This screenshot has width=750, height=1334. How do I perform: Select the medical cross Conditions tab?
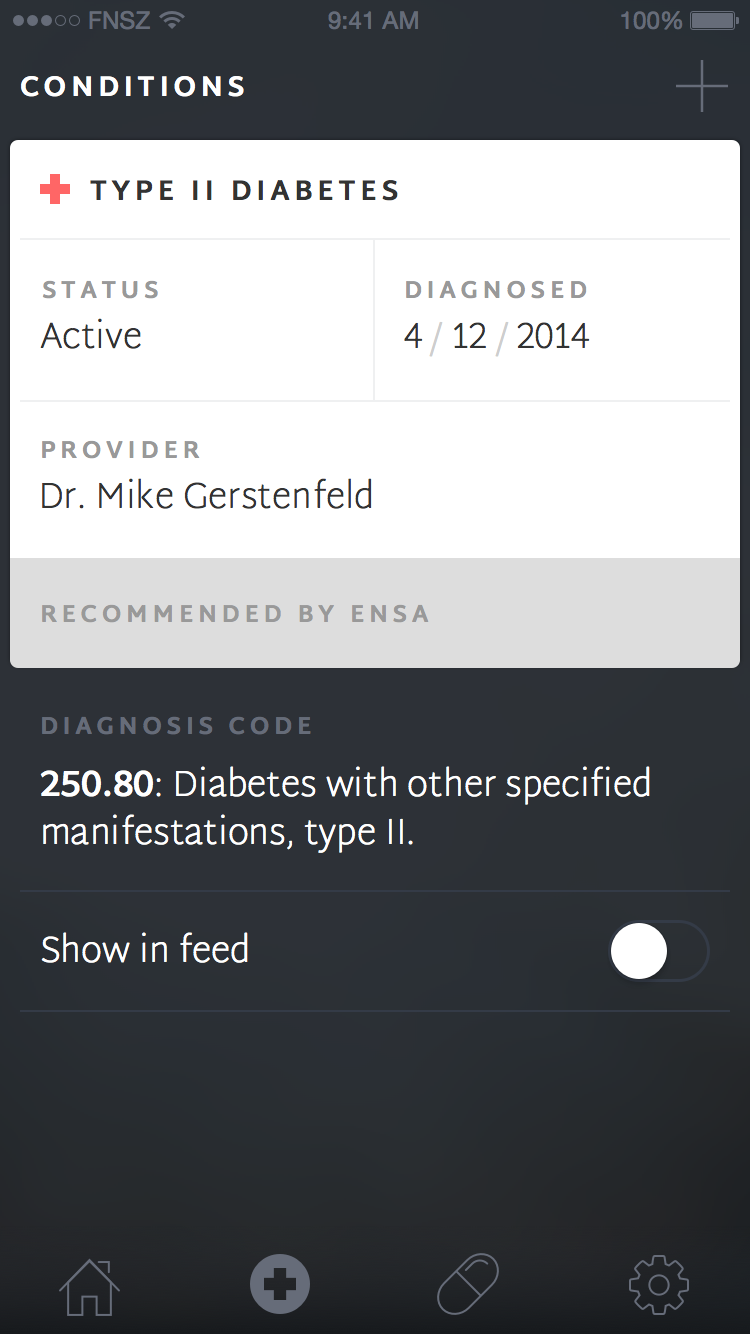(x=280, y=1284)
